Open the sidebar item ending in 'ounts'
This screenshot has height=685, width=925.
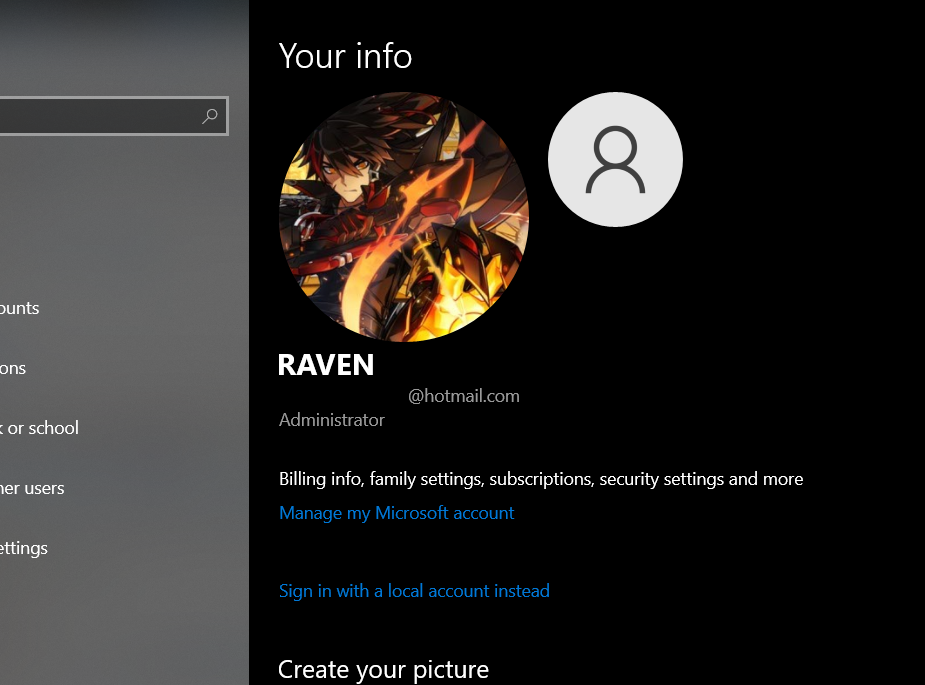19,308
